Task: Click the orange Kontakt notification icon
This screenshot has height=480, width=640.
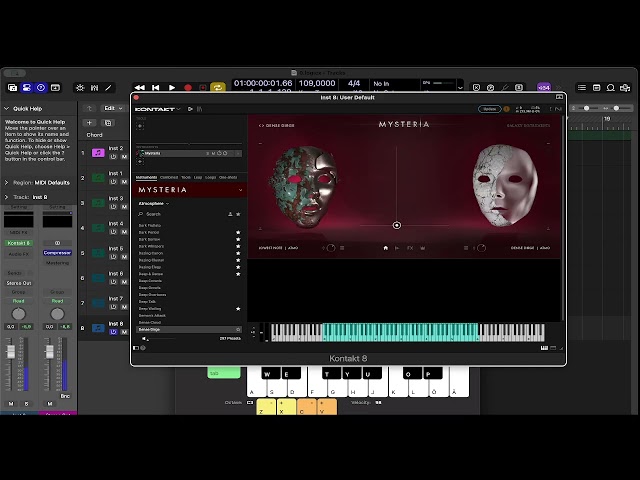Action: click(x=507, y=109)
